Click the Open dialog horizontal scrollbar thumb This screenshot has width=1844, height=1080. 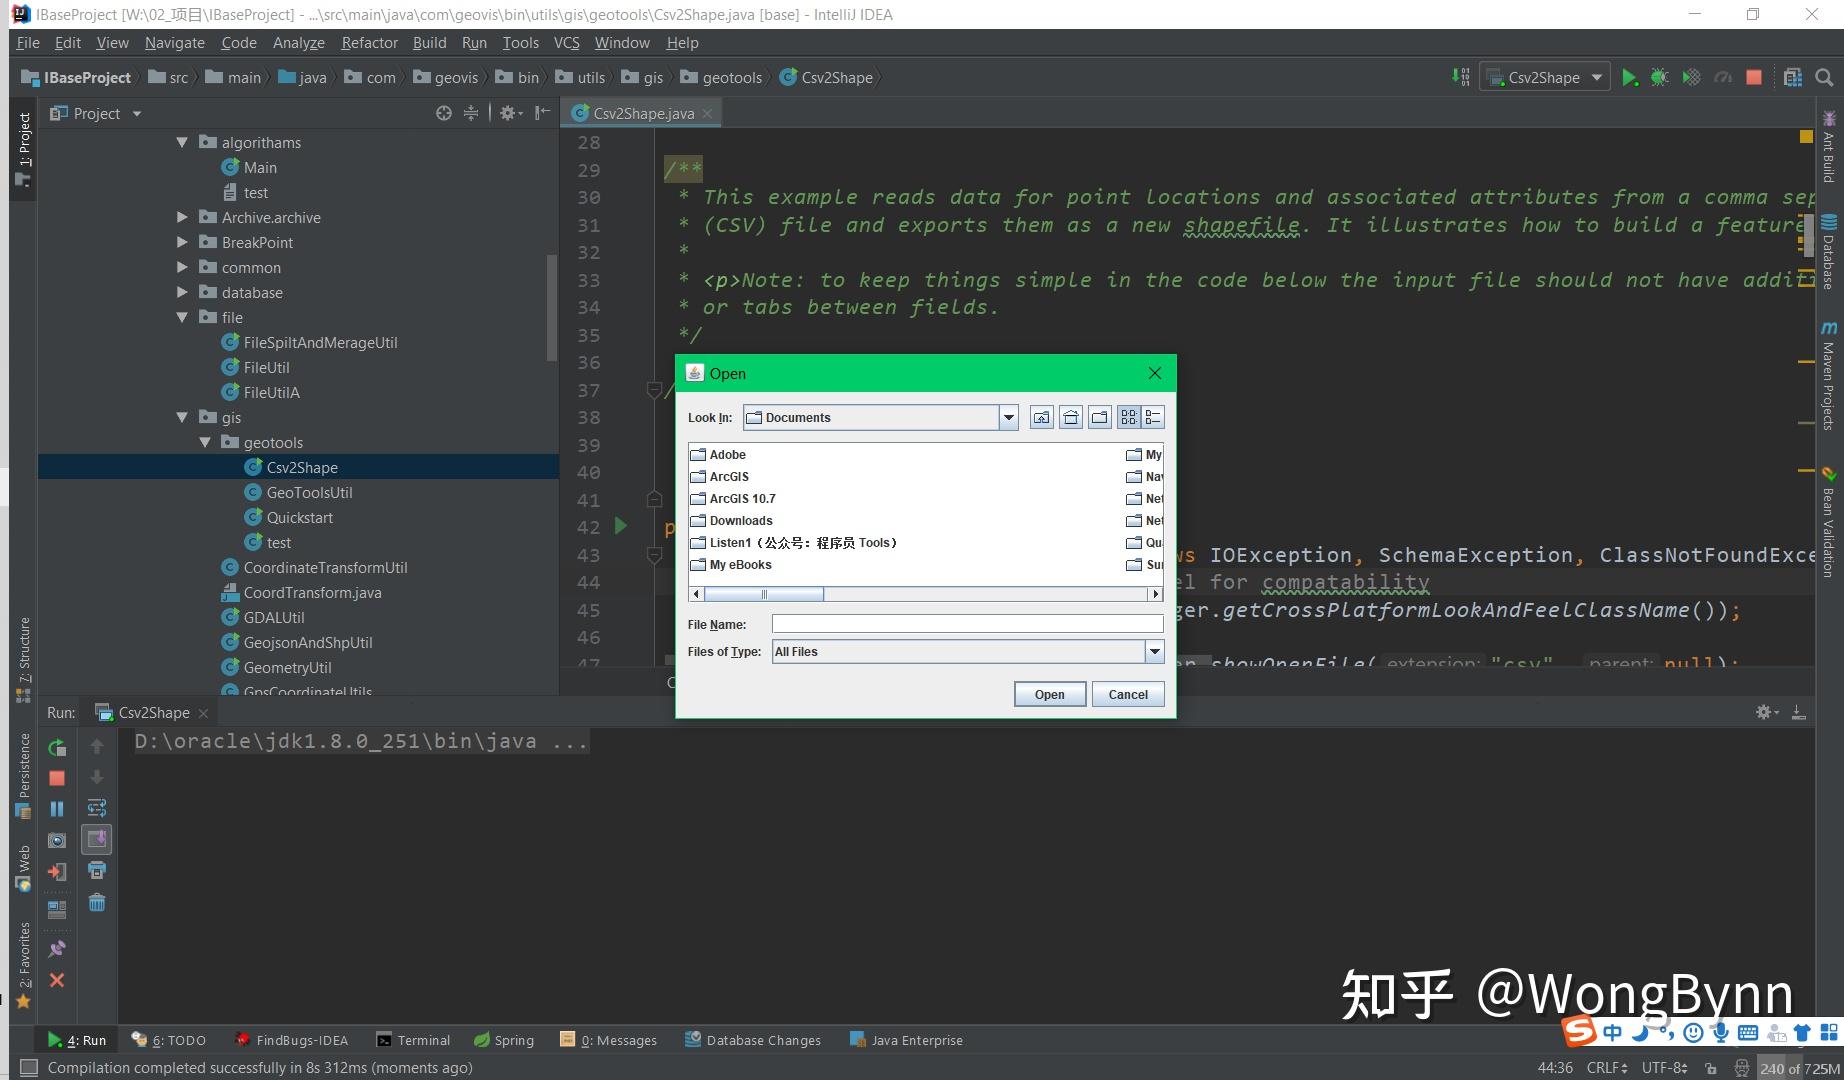point(764,594)
